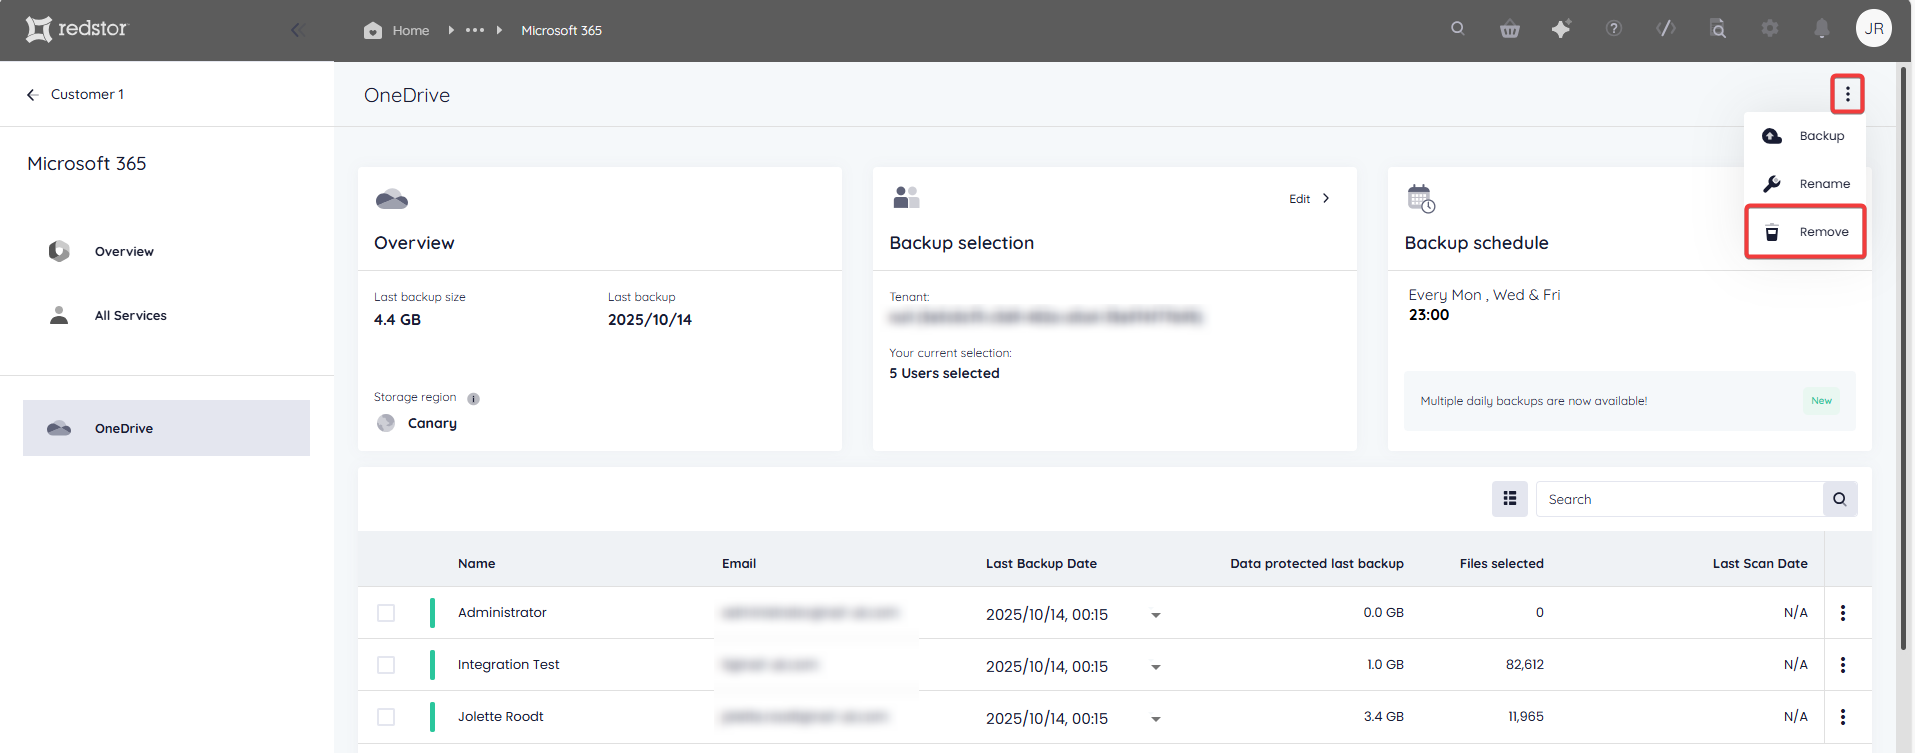Click the Integration Test name cell

508,664
